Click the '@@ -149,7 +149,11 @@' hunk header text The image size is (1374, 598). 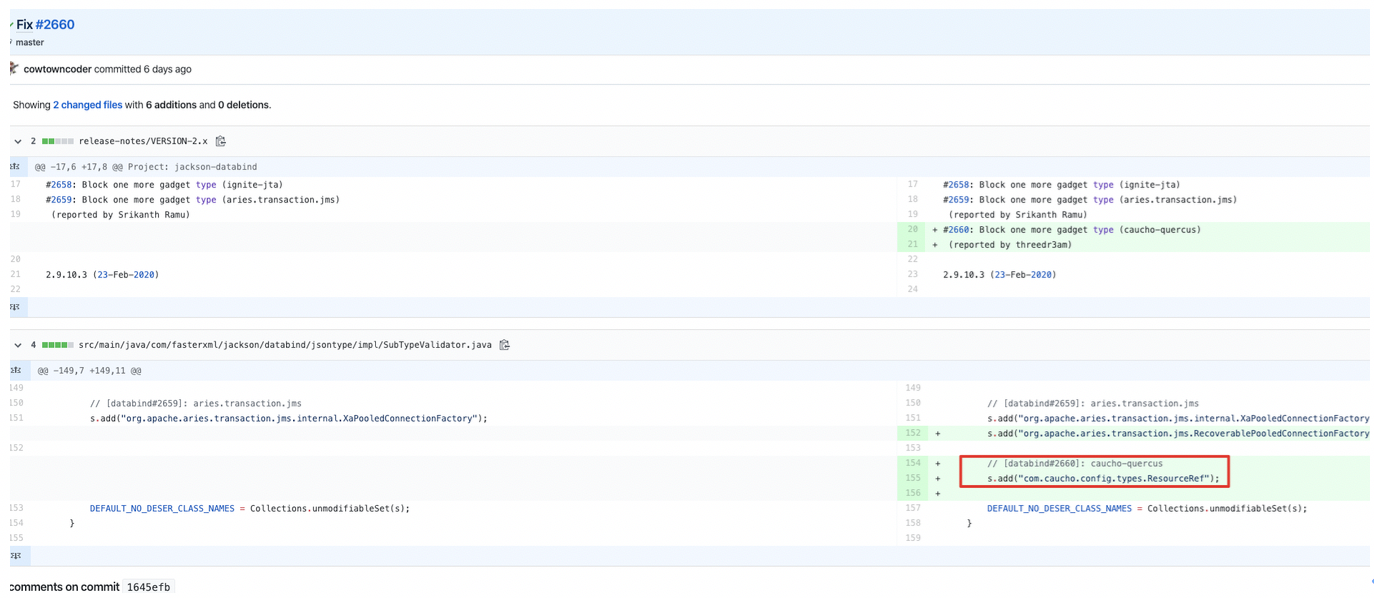pyautogui.click(x=89, y=371)
